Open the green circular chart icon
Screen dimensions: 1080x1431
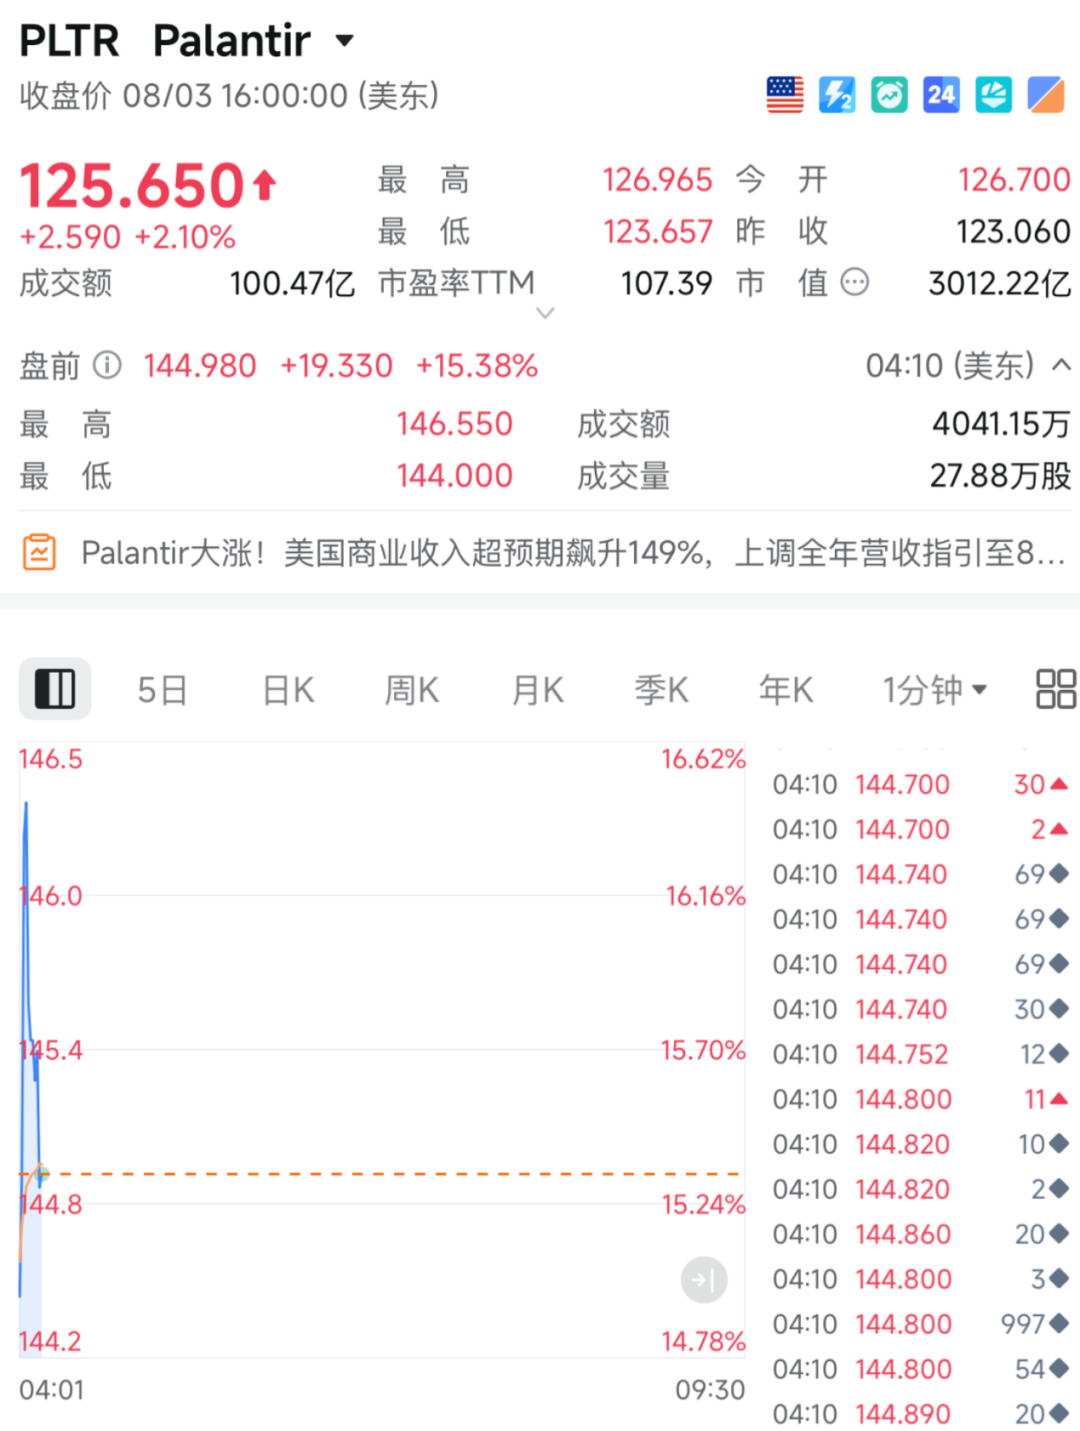pos(889,95)
